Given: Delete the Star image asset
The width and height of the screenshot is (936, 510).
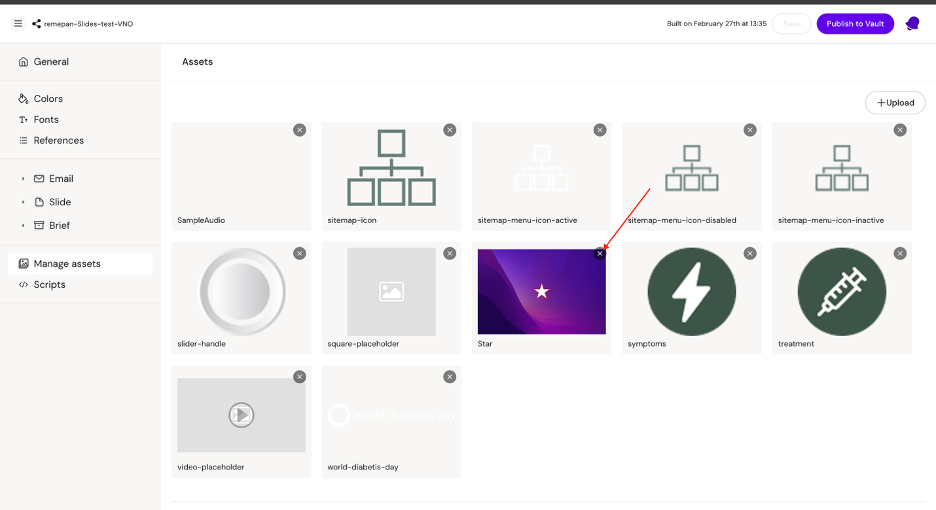Looking at the screenshot, I should click(x=600, y=254).
